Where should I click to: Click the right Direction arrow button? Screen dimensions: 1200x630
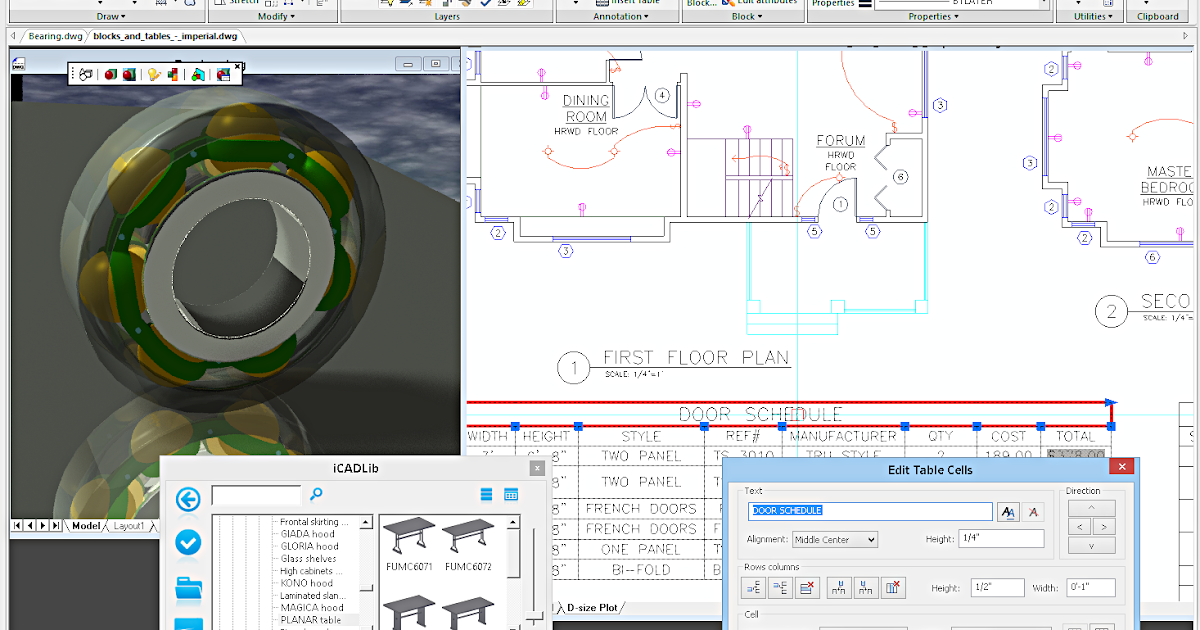click(x=1104, y=526)
